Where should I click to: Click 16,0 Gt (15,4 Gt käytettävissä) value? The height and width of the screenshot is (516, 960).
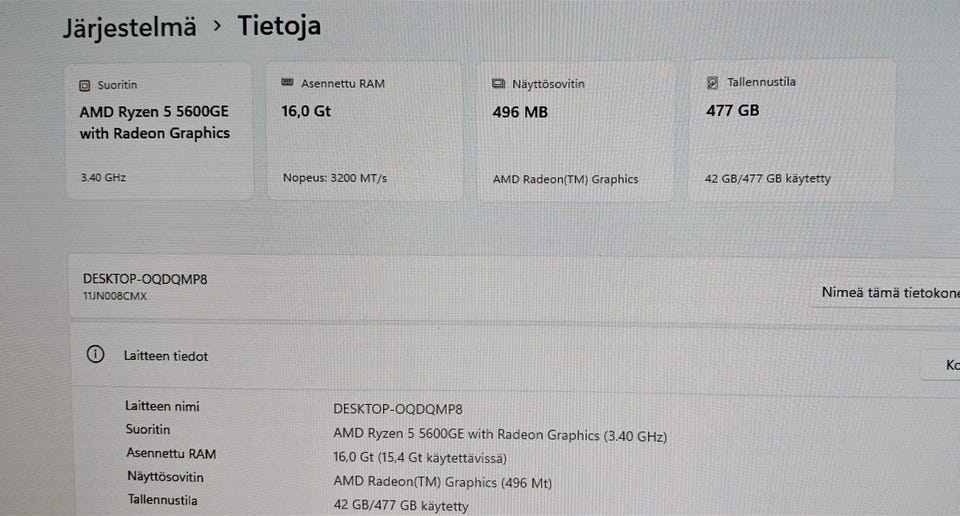coord(420,458)
